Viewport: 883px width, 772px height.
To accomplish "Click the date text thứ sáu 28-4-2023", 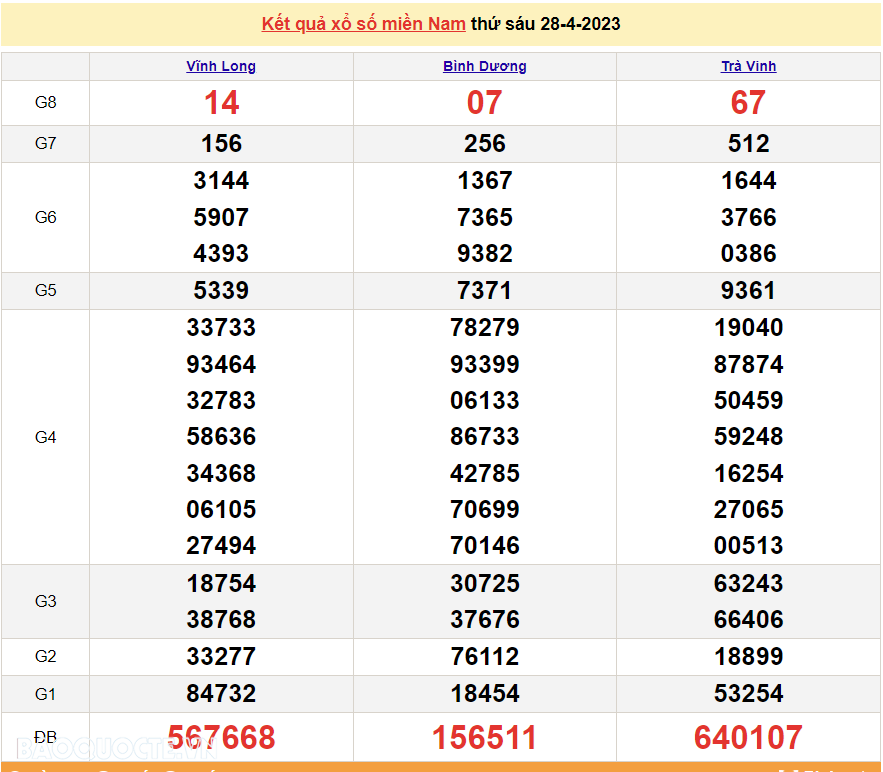I will (x=546, y=24).
